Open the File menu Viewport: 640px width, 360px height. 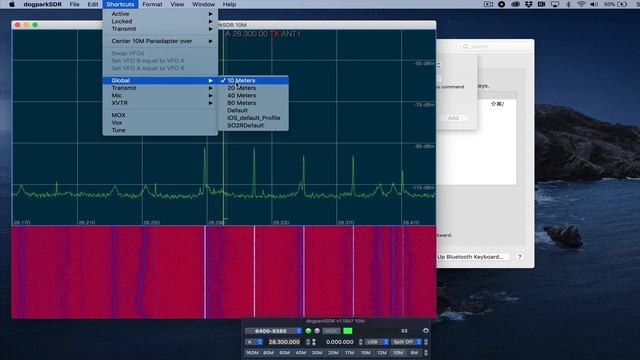click(74, 4)
